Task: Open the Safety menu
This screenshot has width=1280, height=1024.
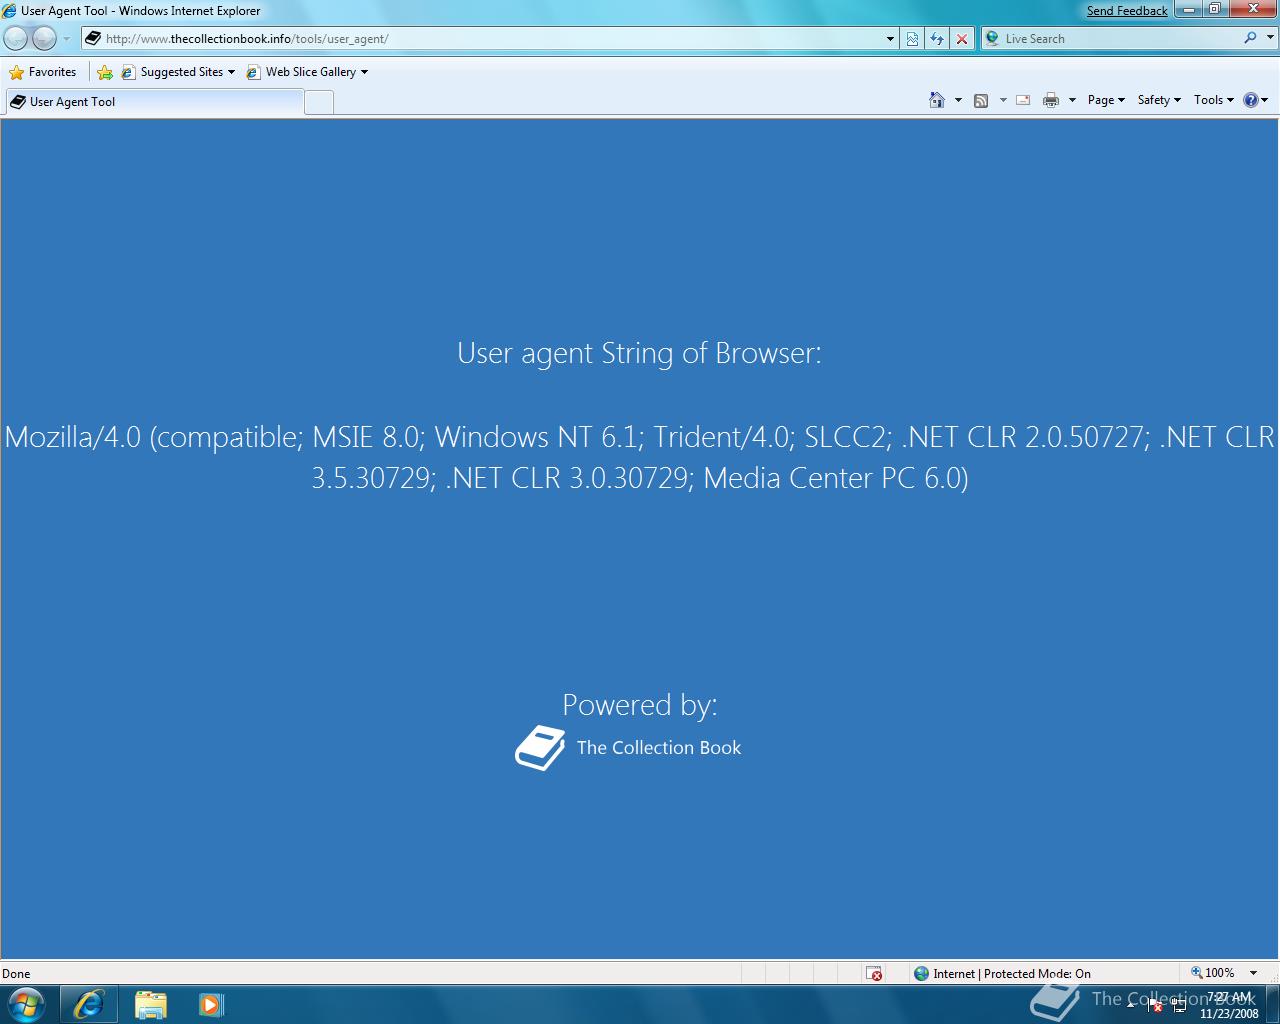Action: pos(1159,100)
